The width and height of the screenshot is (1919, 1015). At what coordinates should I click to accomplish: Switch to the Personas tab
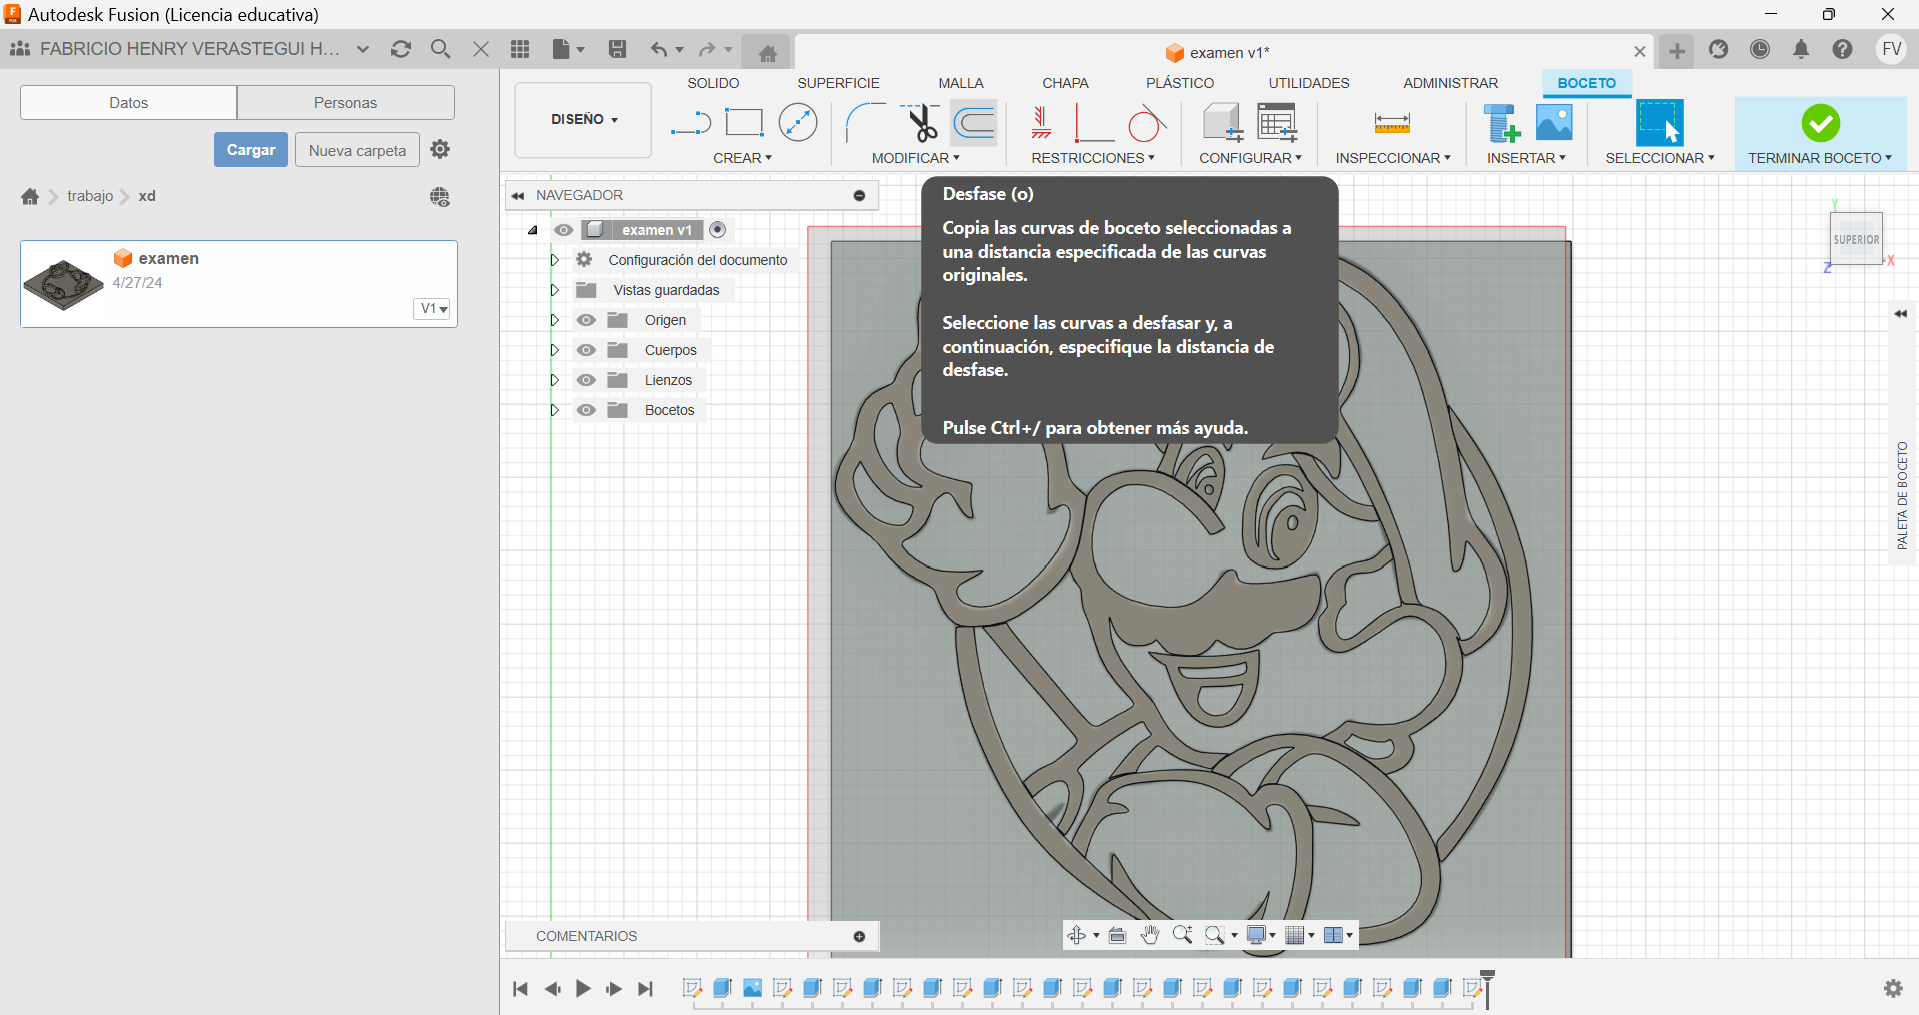[346, 102]
